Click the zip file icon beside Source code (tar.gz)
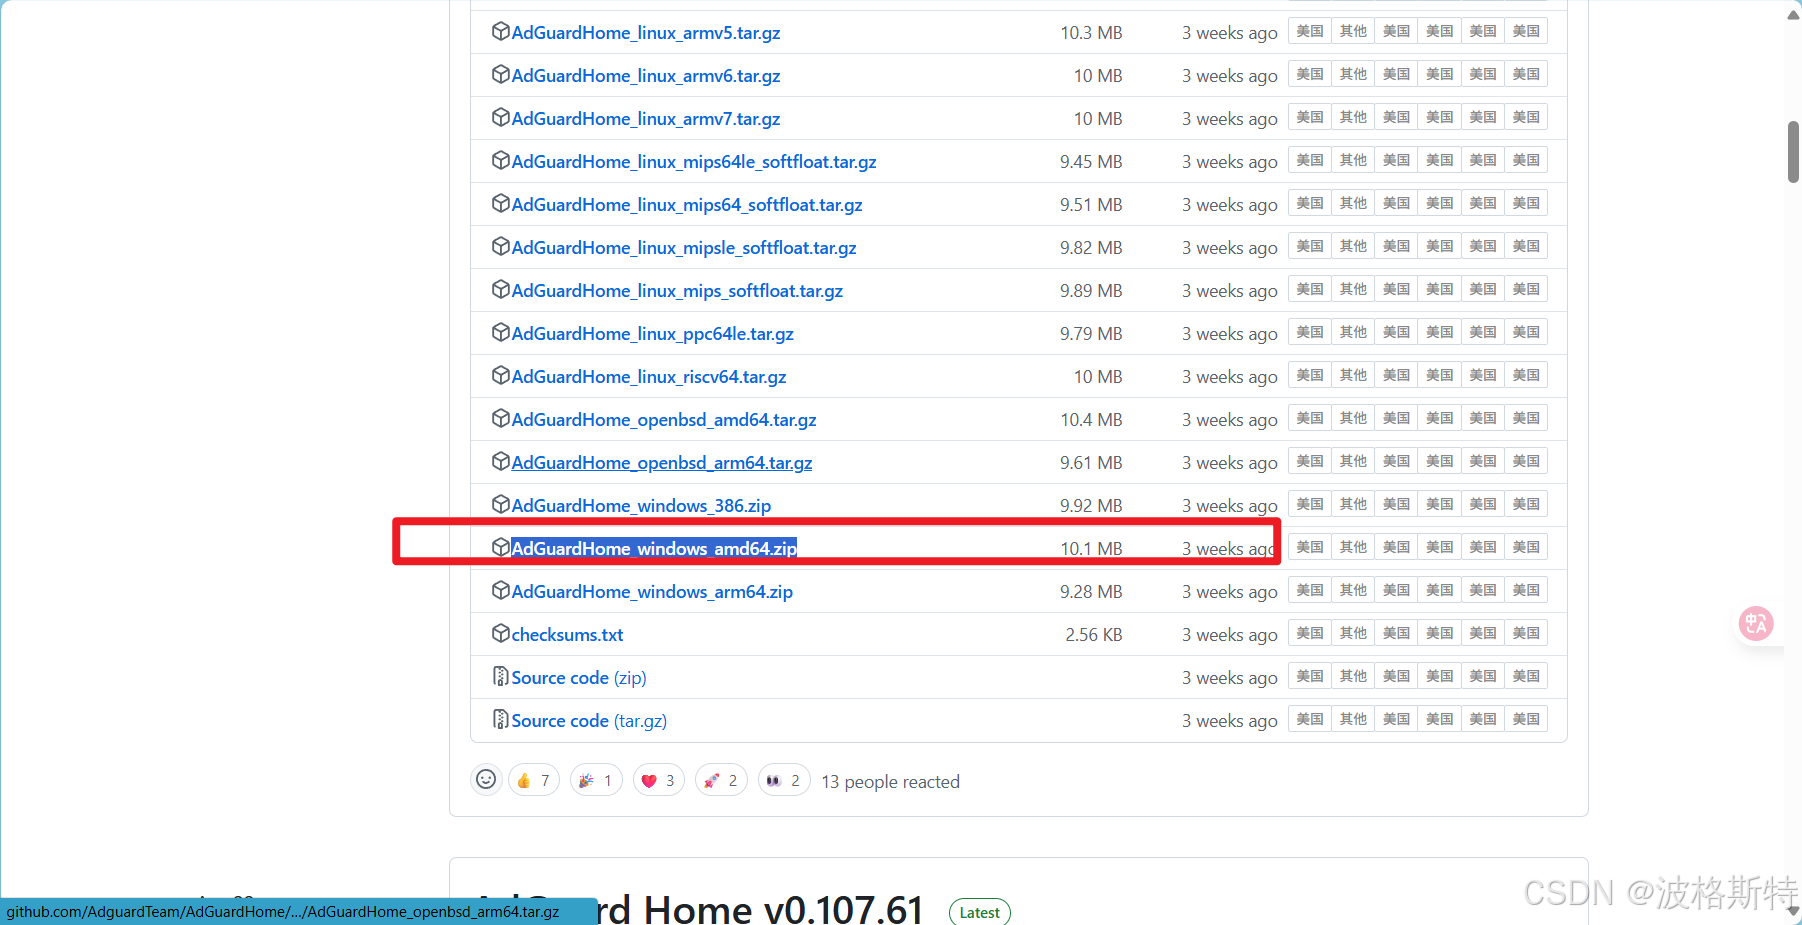 click(501, 720)
